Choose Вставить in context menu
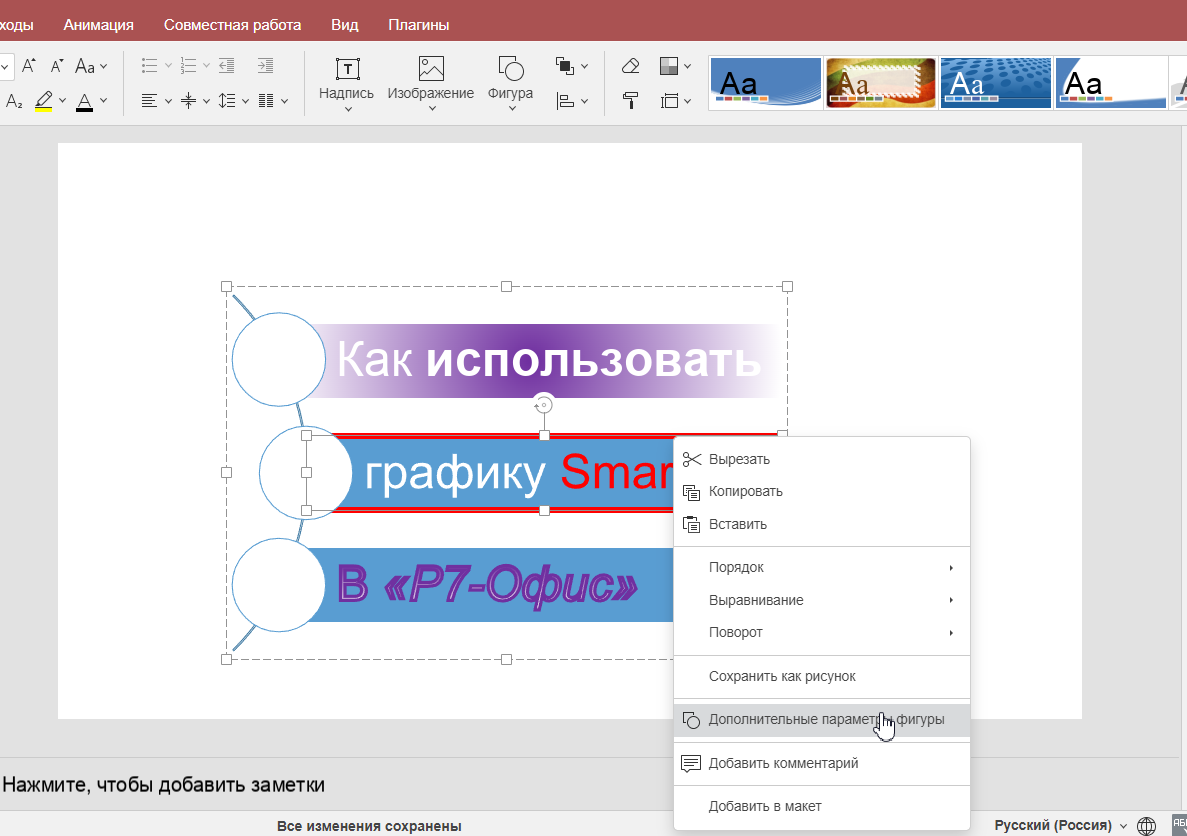The width and height of the screenshot is (1187, 836). coord(821,524)
